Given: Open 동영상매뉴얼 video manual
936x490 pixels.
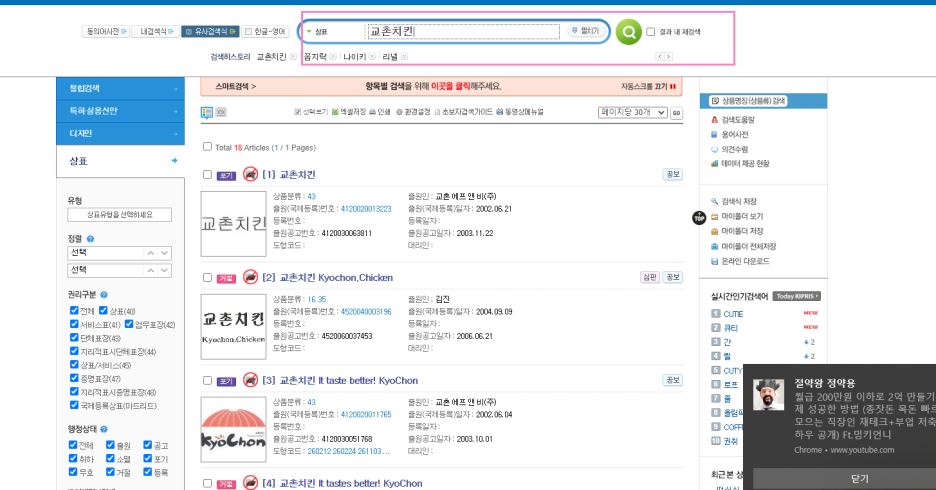Looking at the screenshot, I should pyautogui.click(x=520, y=112).
